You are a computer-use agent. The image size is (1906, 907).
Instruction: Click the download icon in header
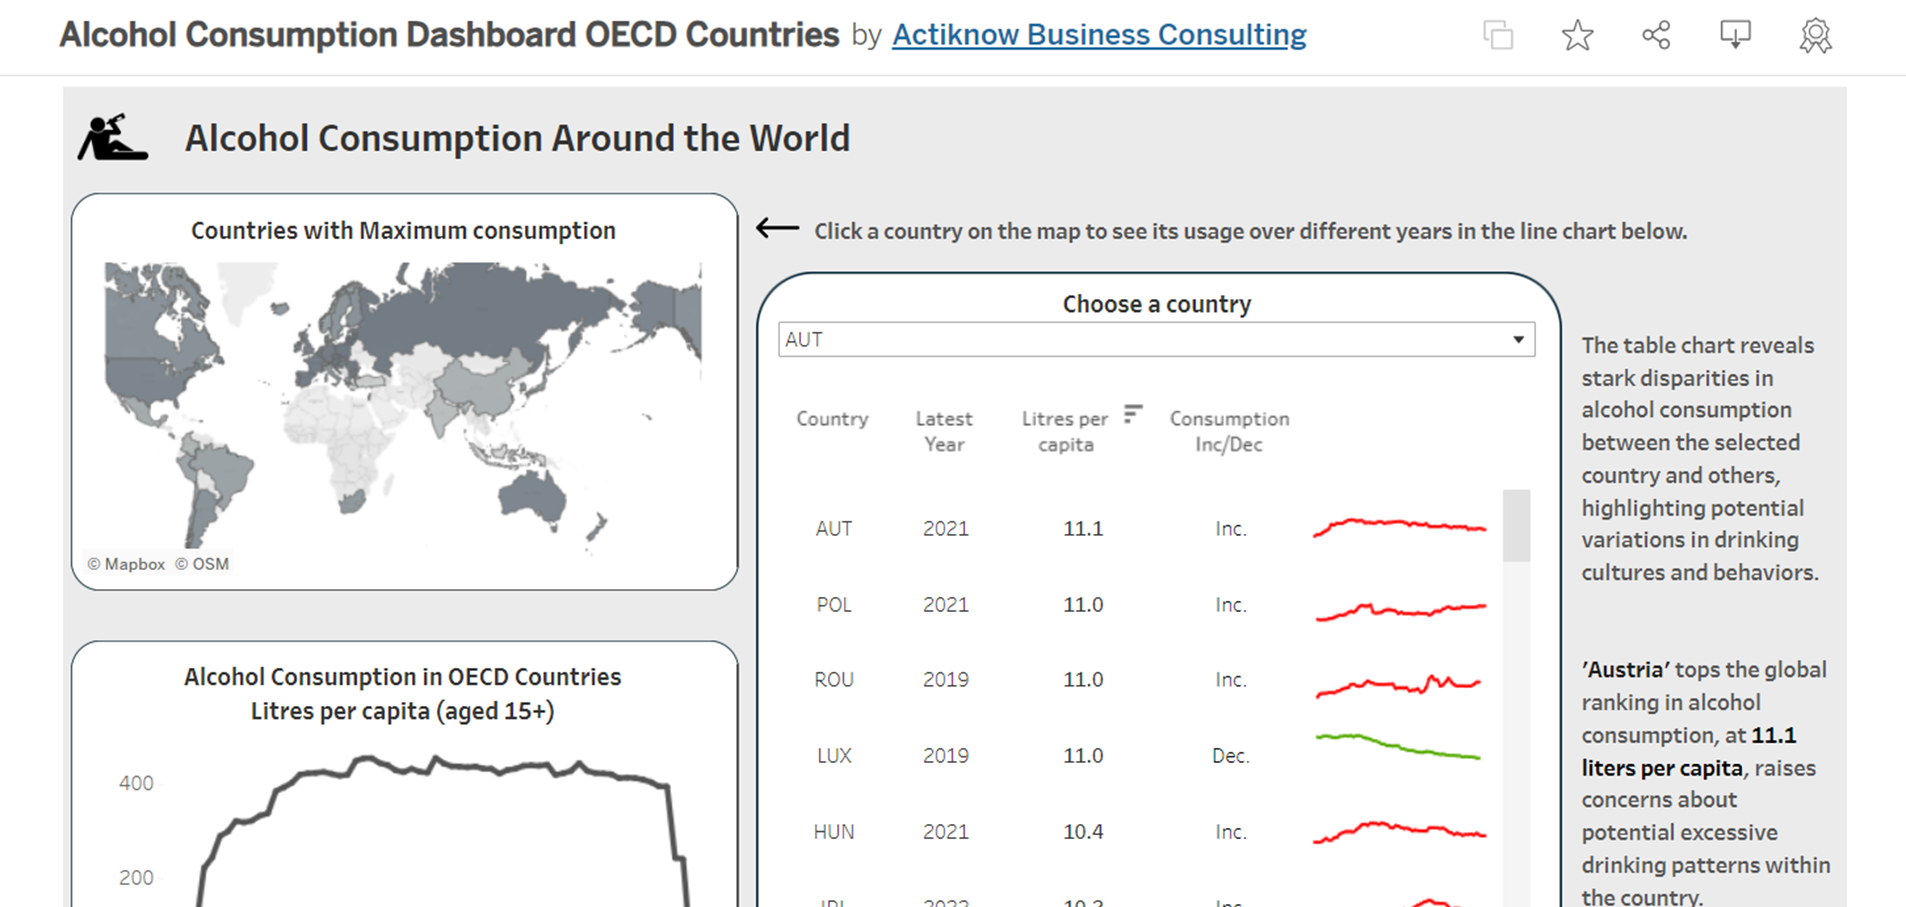click(1735, 36)
